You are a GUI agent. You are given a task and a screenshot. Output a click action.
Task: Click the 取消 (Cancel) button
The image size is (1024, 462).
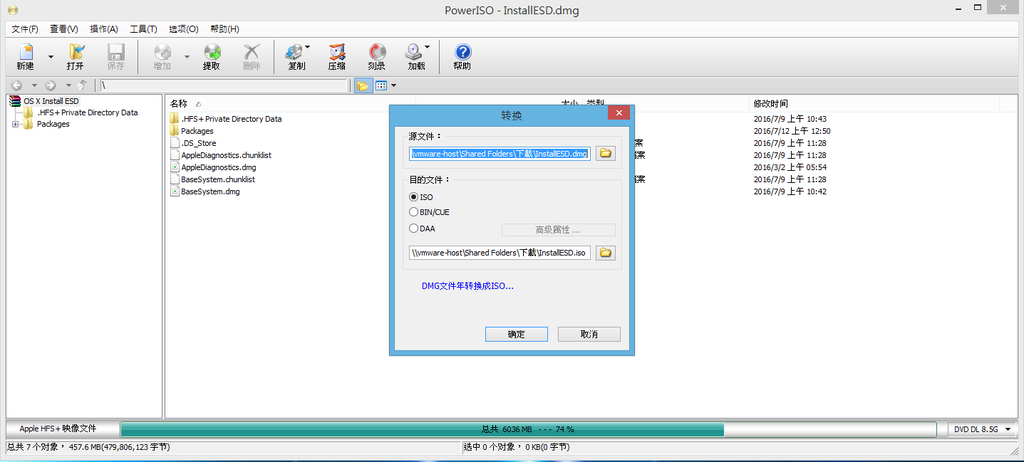589,334
